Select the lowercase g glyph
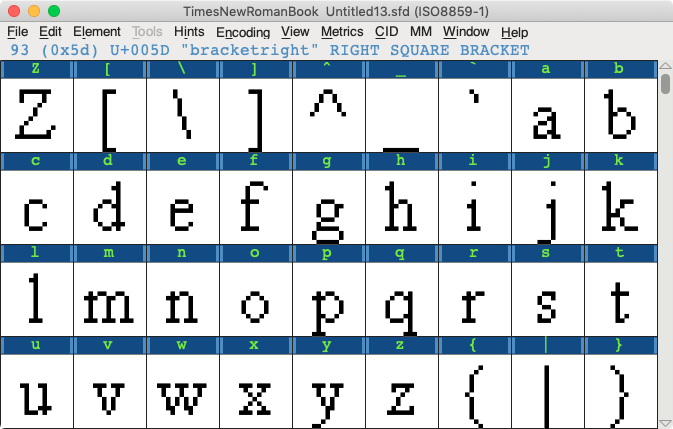The image size is (673, 429). pos(329,207)
